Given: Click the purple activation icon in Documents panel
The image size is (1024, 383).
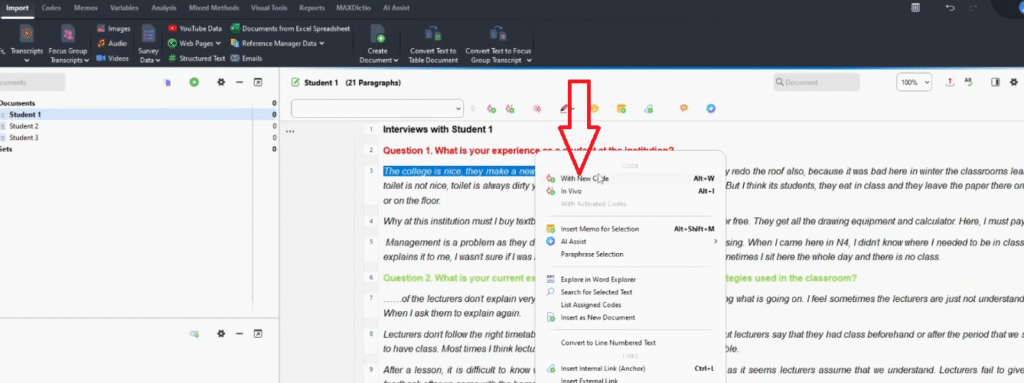Looking at the screenshot, I should pos(168,82).
